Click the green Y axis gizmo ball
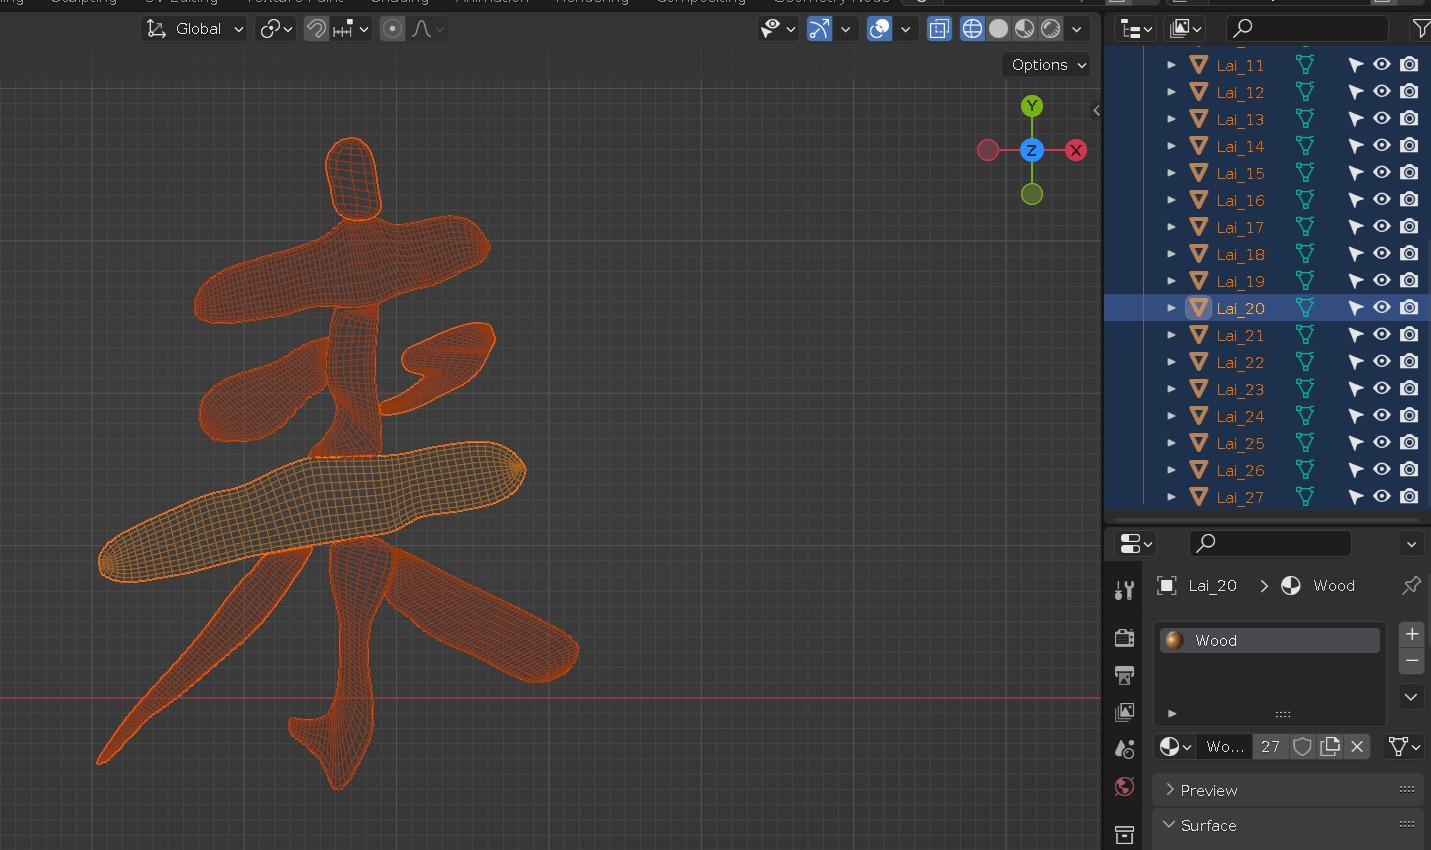 [x=1032, y=106]
